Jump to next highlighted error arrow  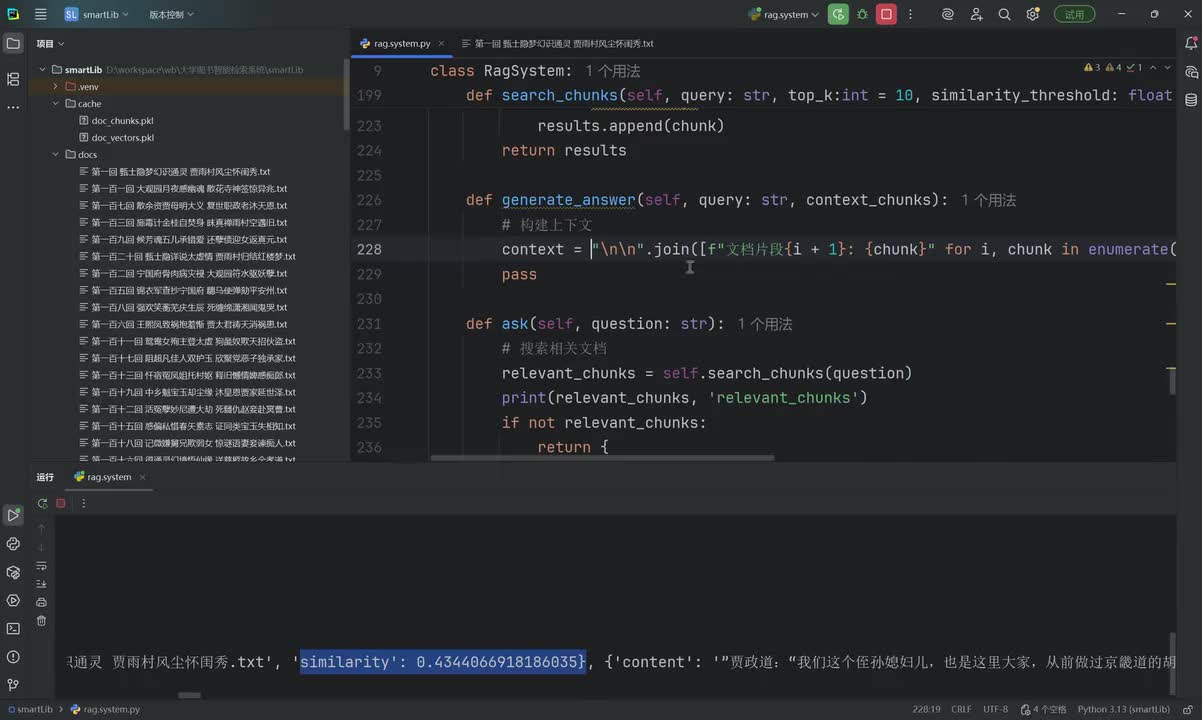click(x=1167, y=68)
